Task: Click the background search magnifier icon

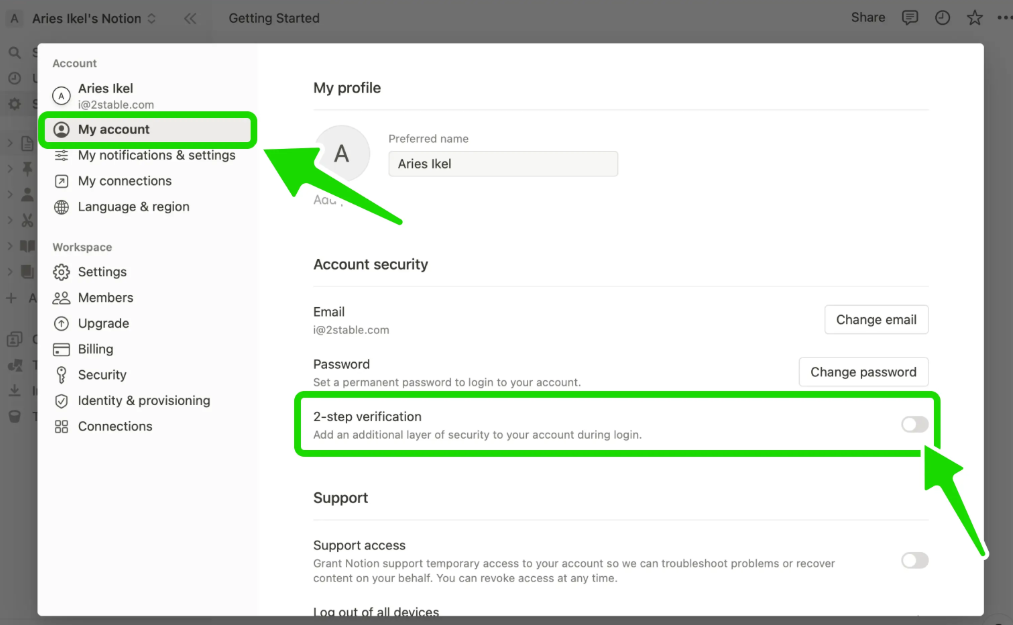Action: (x=14, y=52)
